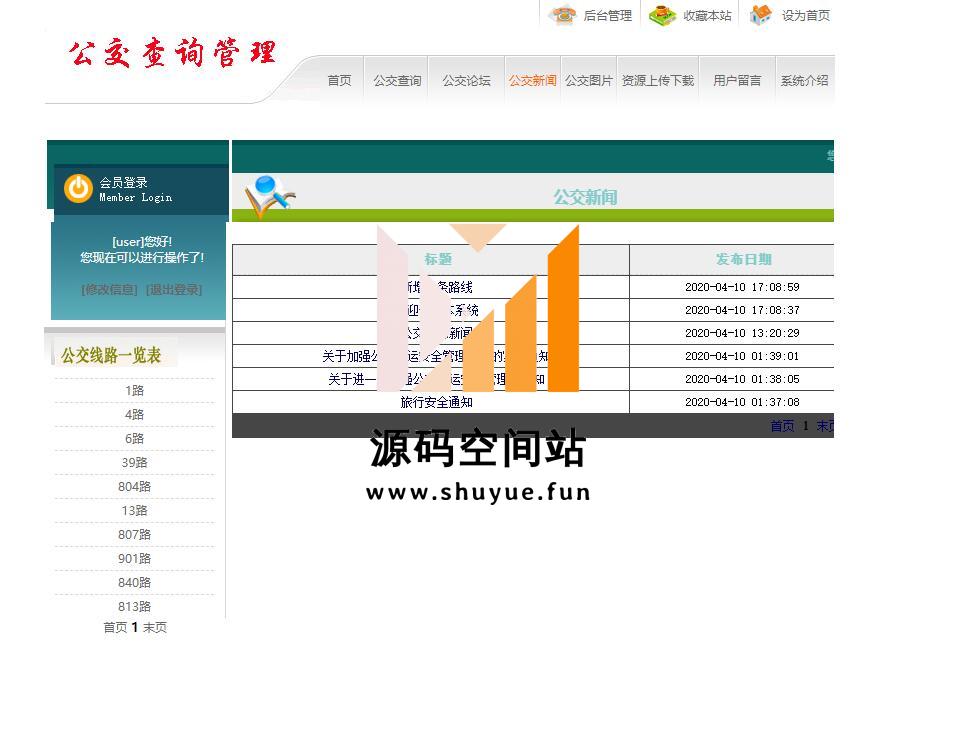The width and height of the screenshot is (957, 730).
Task: Click the 公交线路一览表 heading
Action: 111,355
